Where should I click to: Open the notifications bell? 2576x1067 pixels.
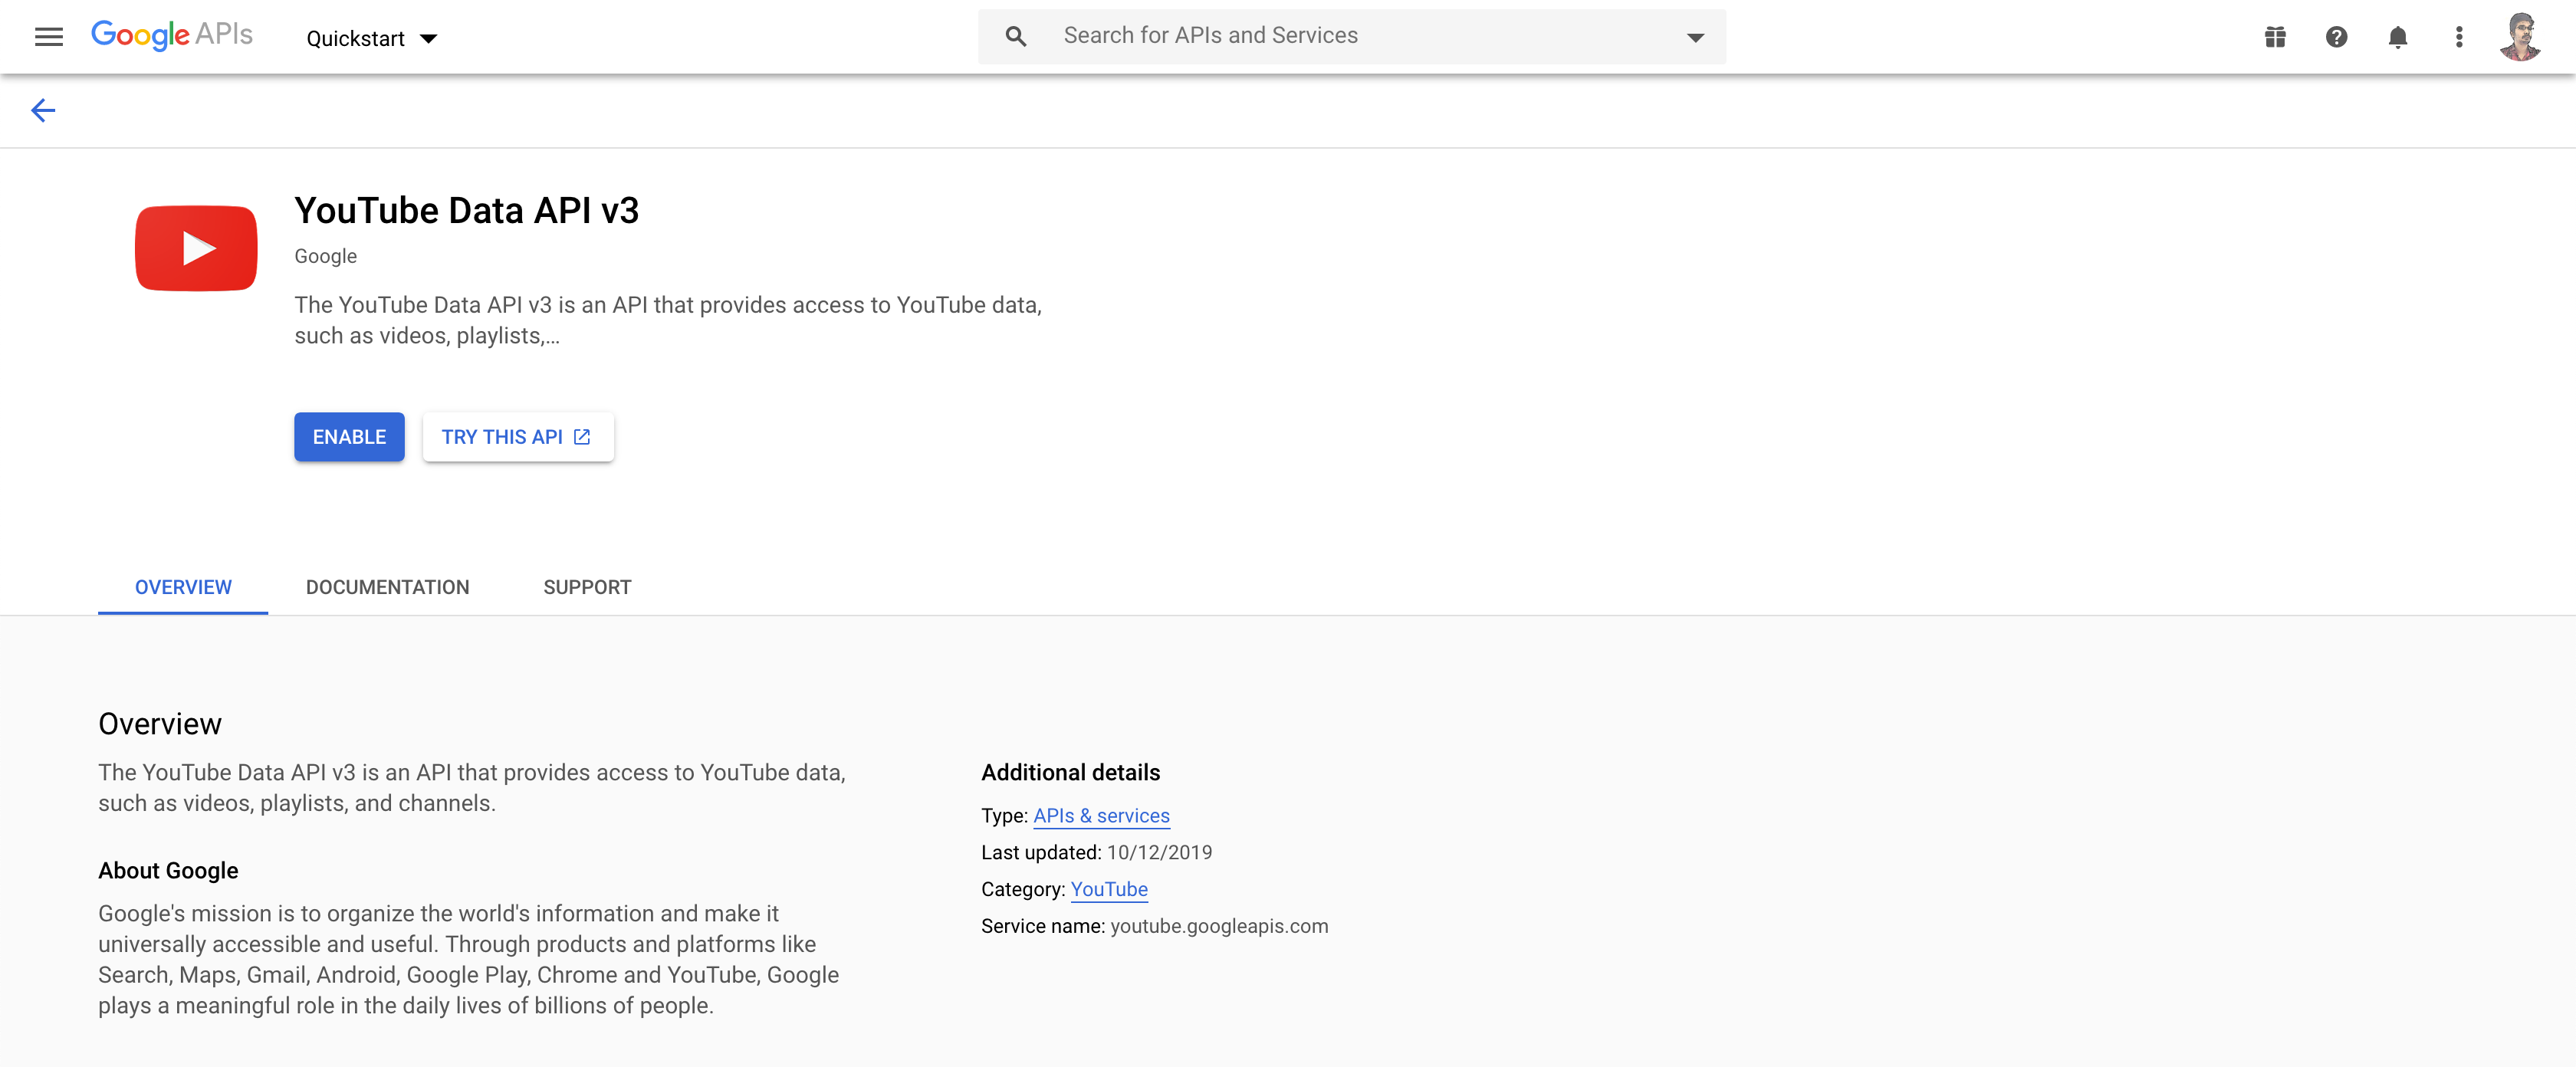[x=2397, y=37]
